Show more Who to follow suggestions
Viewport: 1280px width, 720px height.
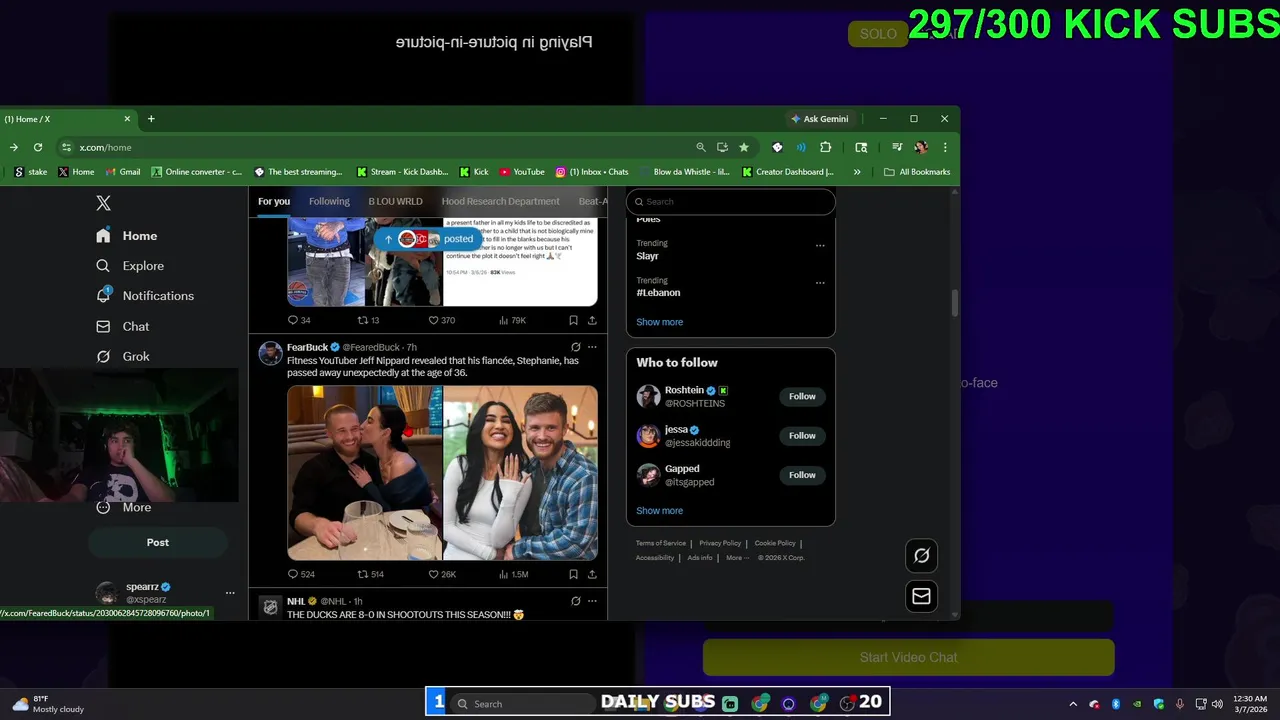659,511
